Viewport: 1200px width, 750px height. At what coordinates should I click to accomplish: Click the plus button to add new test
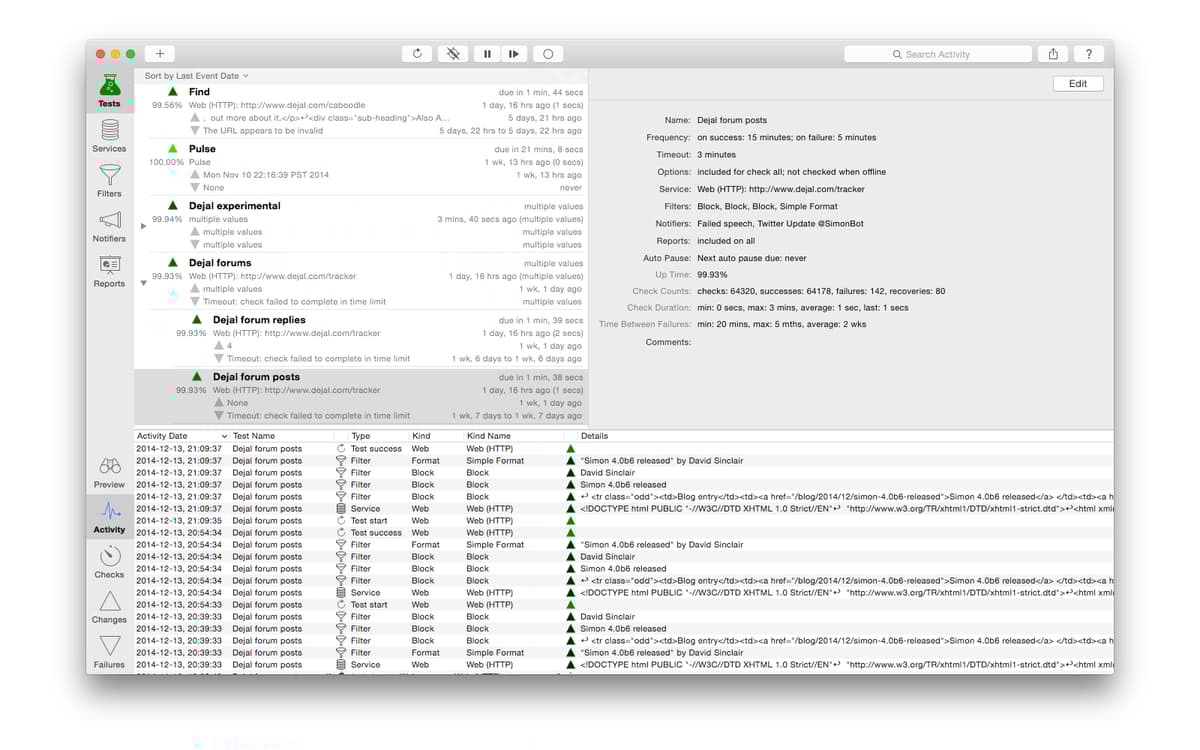[x=160, y=54]
